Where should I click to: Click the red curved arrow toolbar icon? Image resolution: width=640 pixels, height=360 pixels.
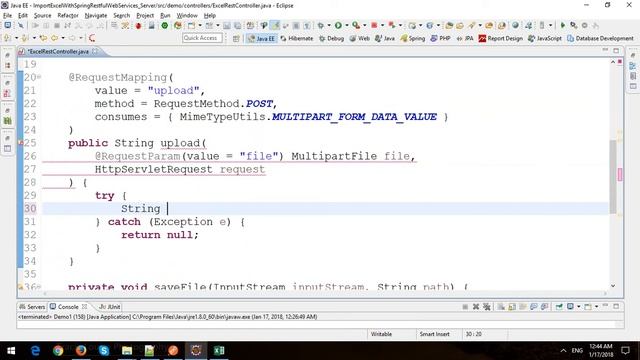tap(92, 38)
